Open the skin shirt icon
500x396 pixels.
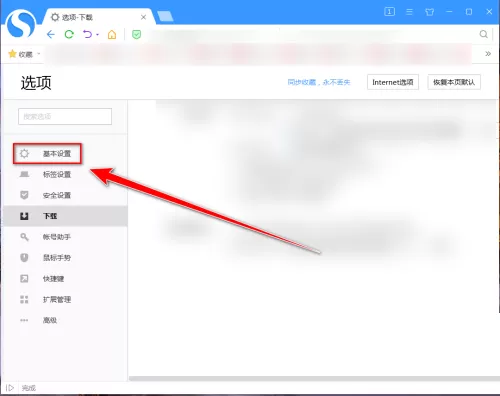(430, 12)
